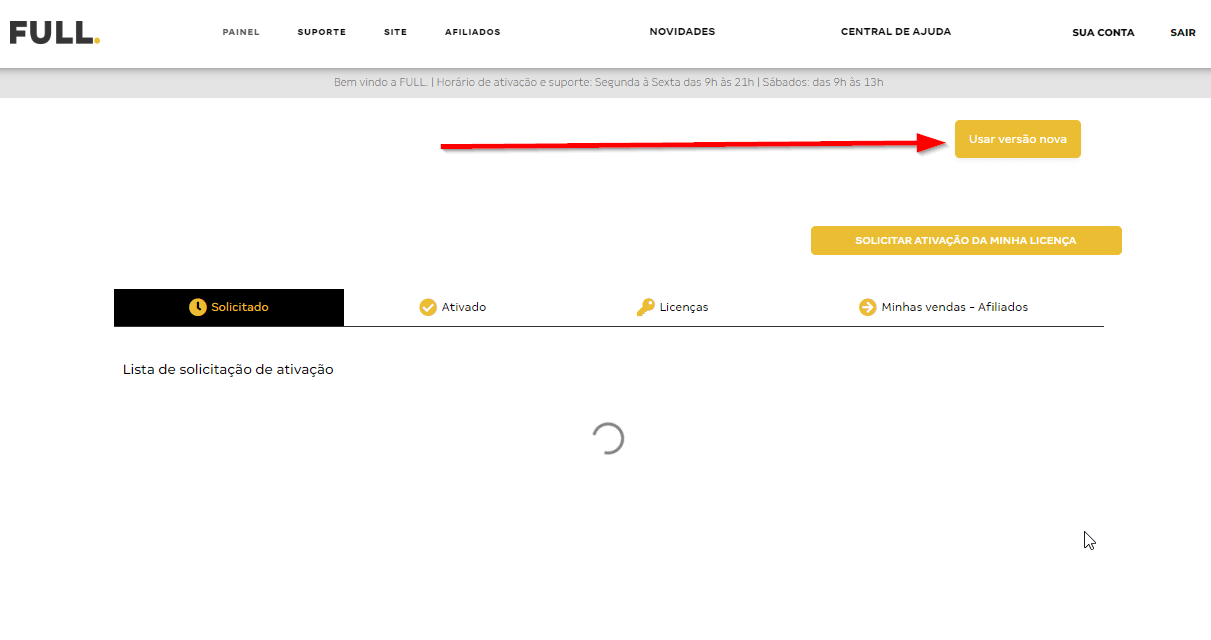The width and height of the screenshot is (1211, 640).
Task: Click the arrow icon on Minhas vendas
Action: click(x=867, y=307)
